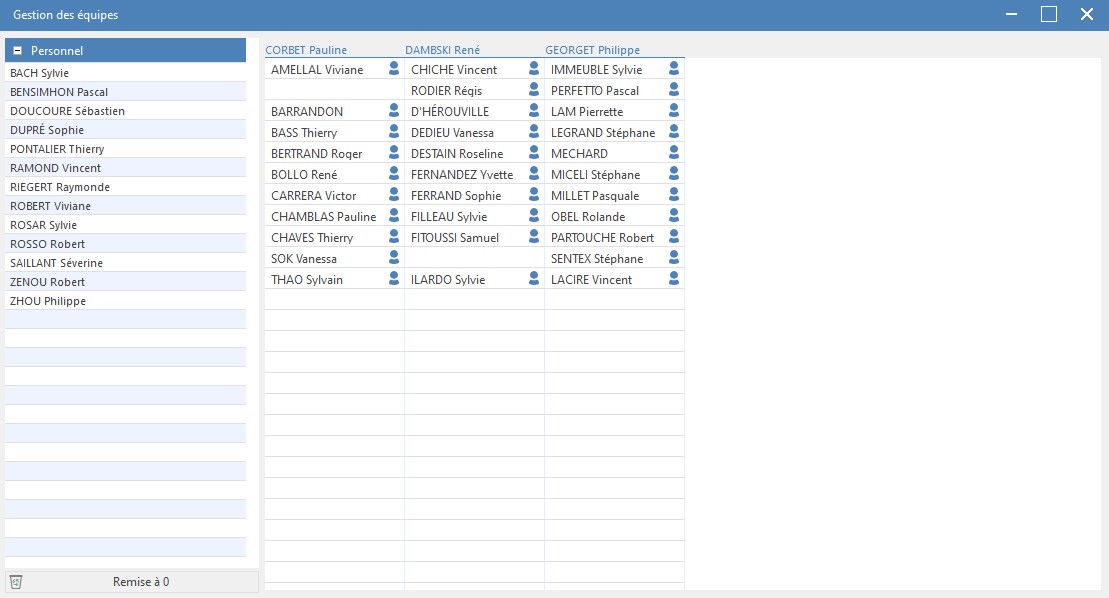Collapse the Personnel list header
This screenshot has height=598, width=1109.
coord(18,51)
